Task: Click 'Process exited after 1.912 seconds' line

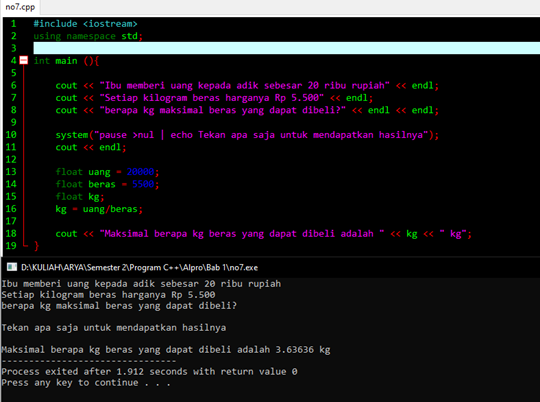Action: [149, 371]
